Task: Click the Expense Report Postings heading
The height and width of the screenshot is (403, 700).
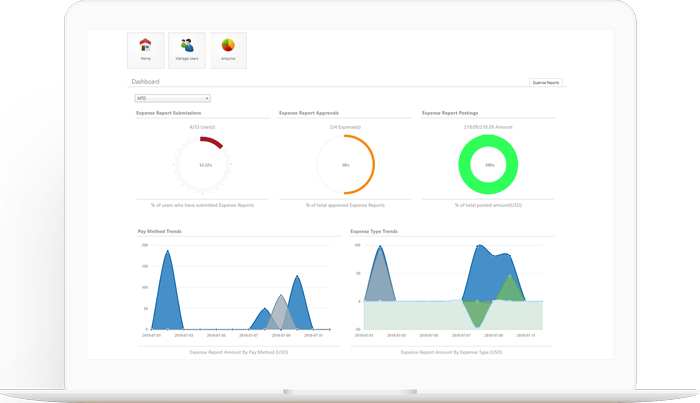Action: click(x=450, y=113)
